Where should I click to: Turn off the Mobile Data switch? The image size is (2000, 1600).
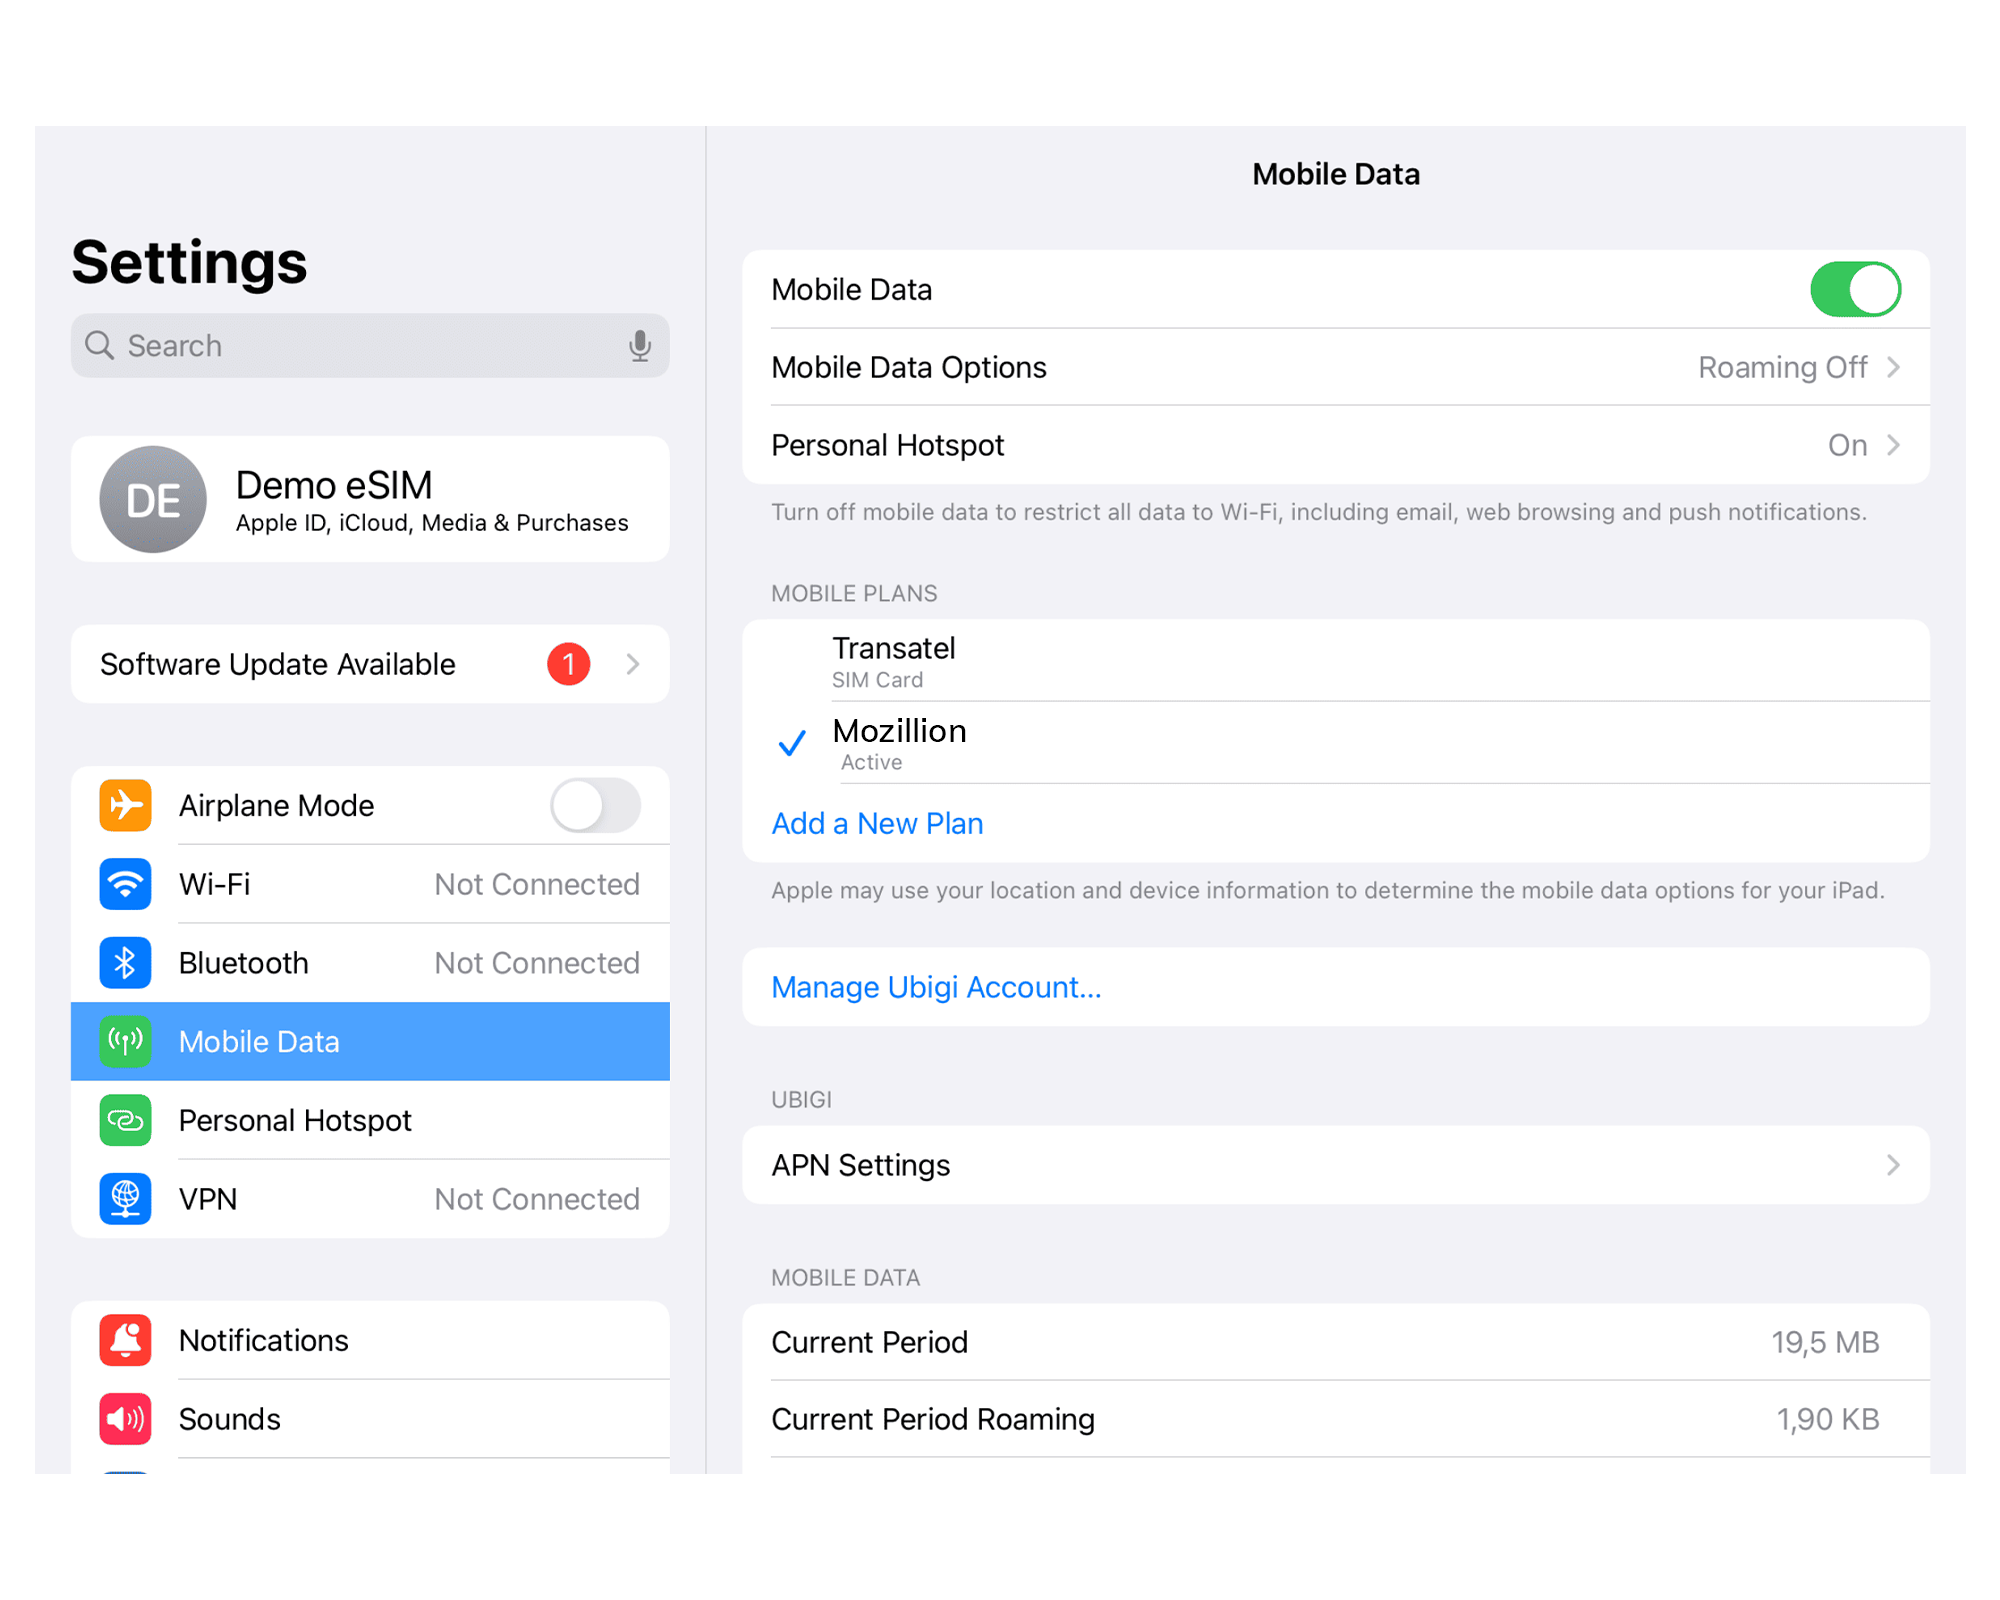point(1854,290)
